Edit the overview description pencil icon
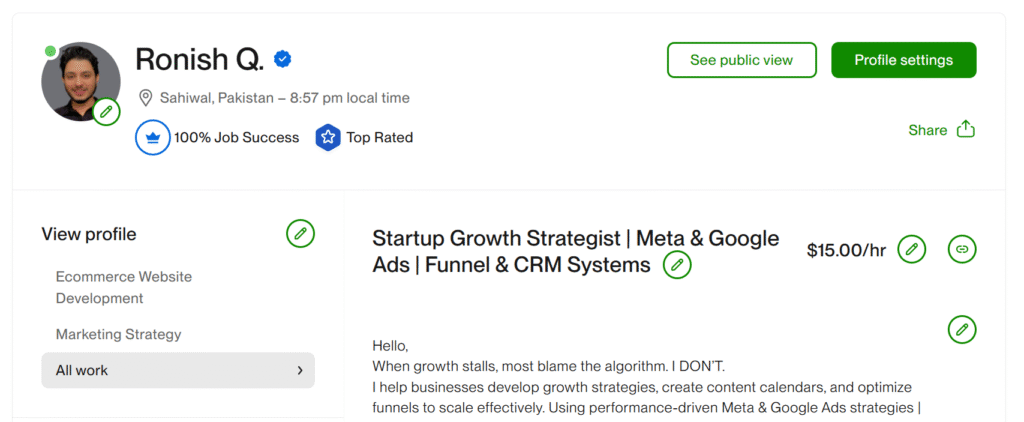Screen dimensions: 1024x422 click(962, 329)
